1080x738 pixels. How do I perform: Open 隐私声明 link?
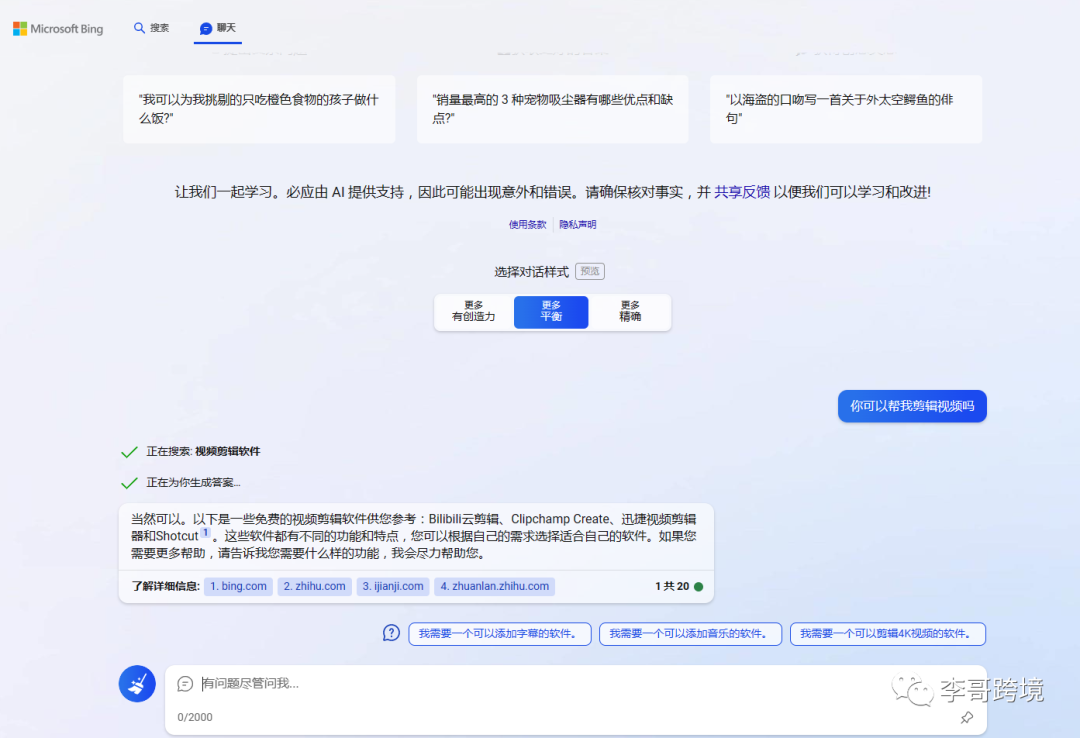point(578,225)
